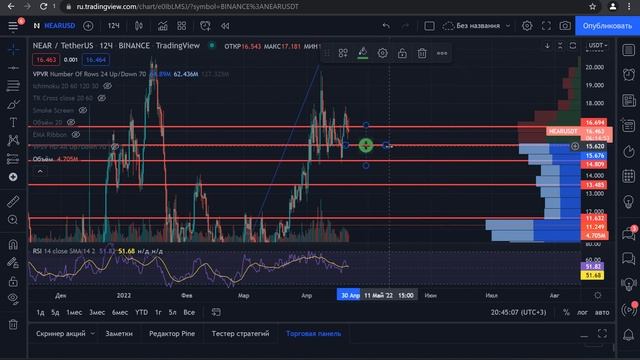Select the YTD time range
Image resolution: width=640 pixels, height=360 pixels.
(x=142, y=312)
